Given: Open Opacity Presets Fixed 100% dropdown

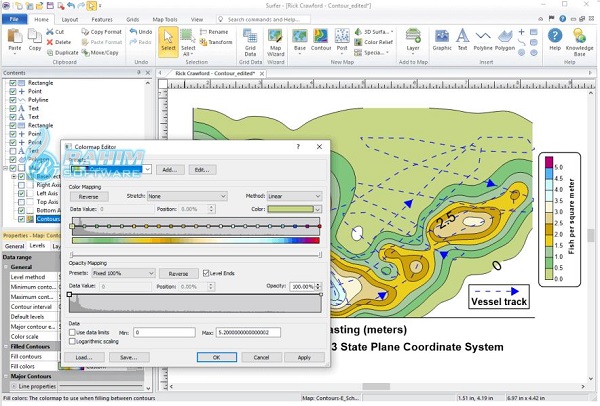Looking at the screenshot, I should click(123, 273).
